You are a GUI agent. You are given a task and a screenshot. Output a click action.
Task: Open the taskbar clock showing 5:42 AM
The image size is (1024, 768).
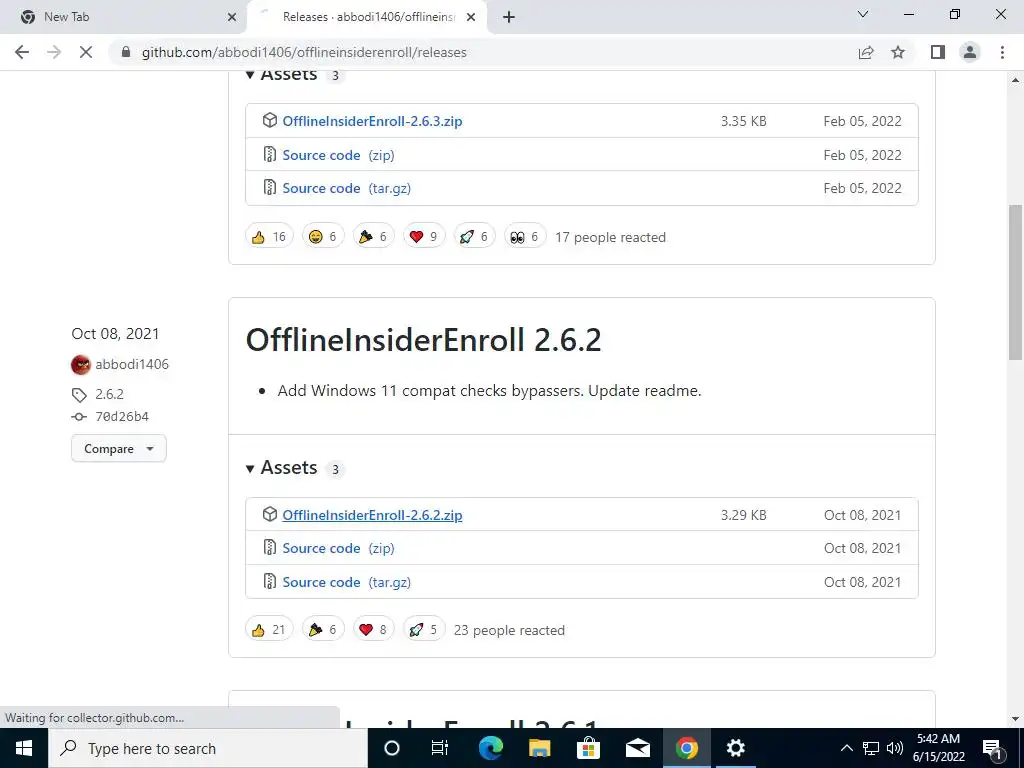938,748
